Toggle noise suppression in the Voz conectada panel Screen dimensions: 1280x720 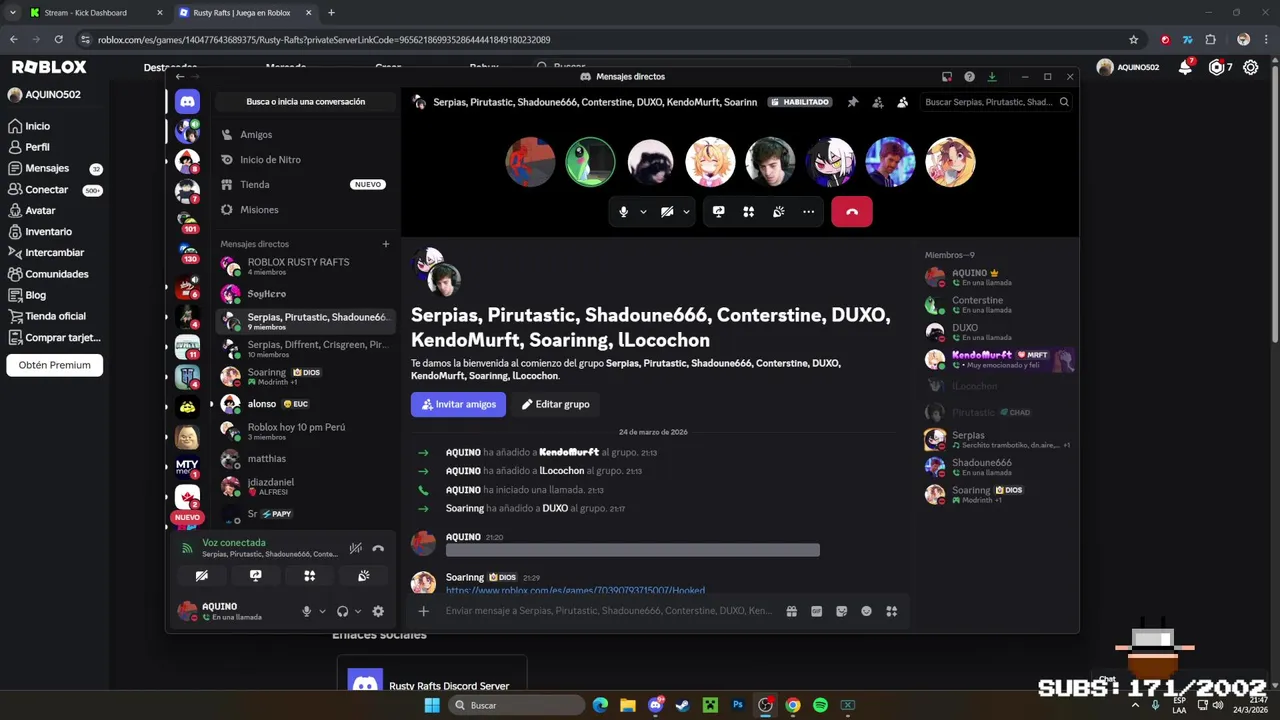(x=355, y=548)
